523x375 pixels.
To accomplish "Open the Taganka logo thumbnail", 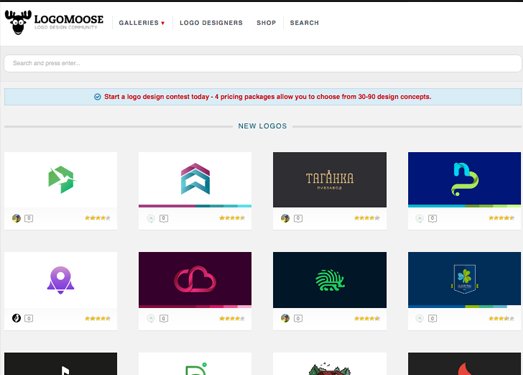I will pyautogui.click(x=330, y=180).
